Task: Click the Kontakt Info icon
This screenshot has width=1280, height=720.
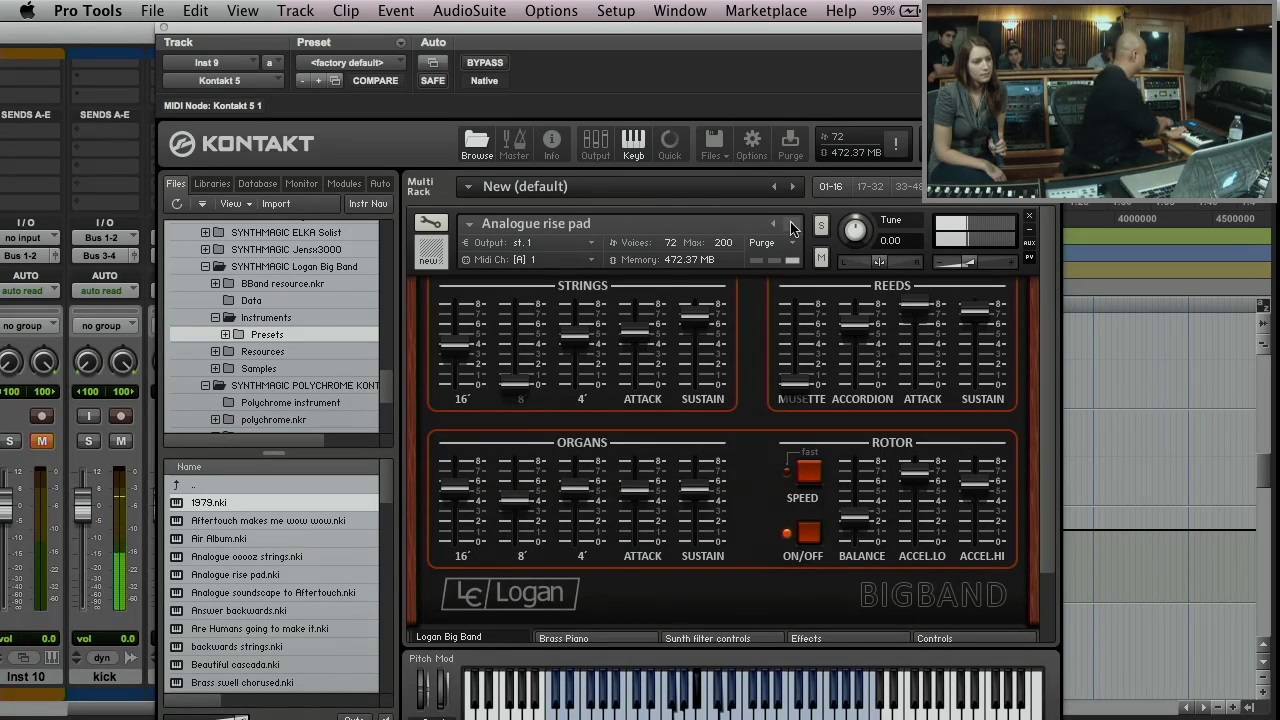Action: 551,144
